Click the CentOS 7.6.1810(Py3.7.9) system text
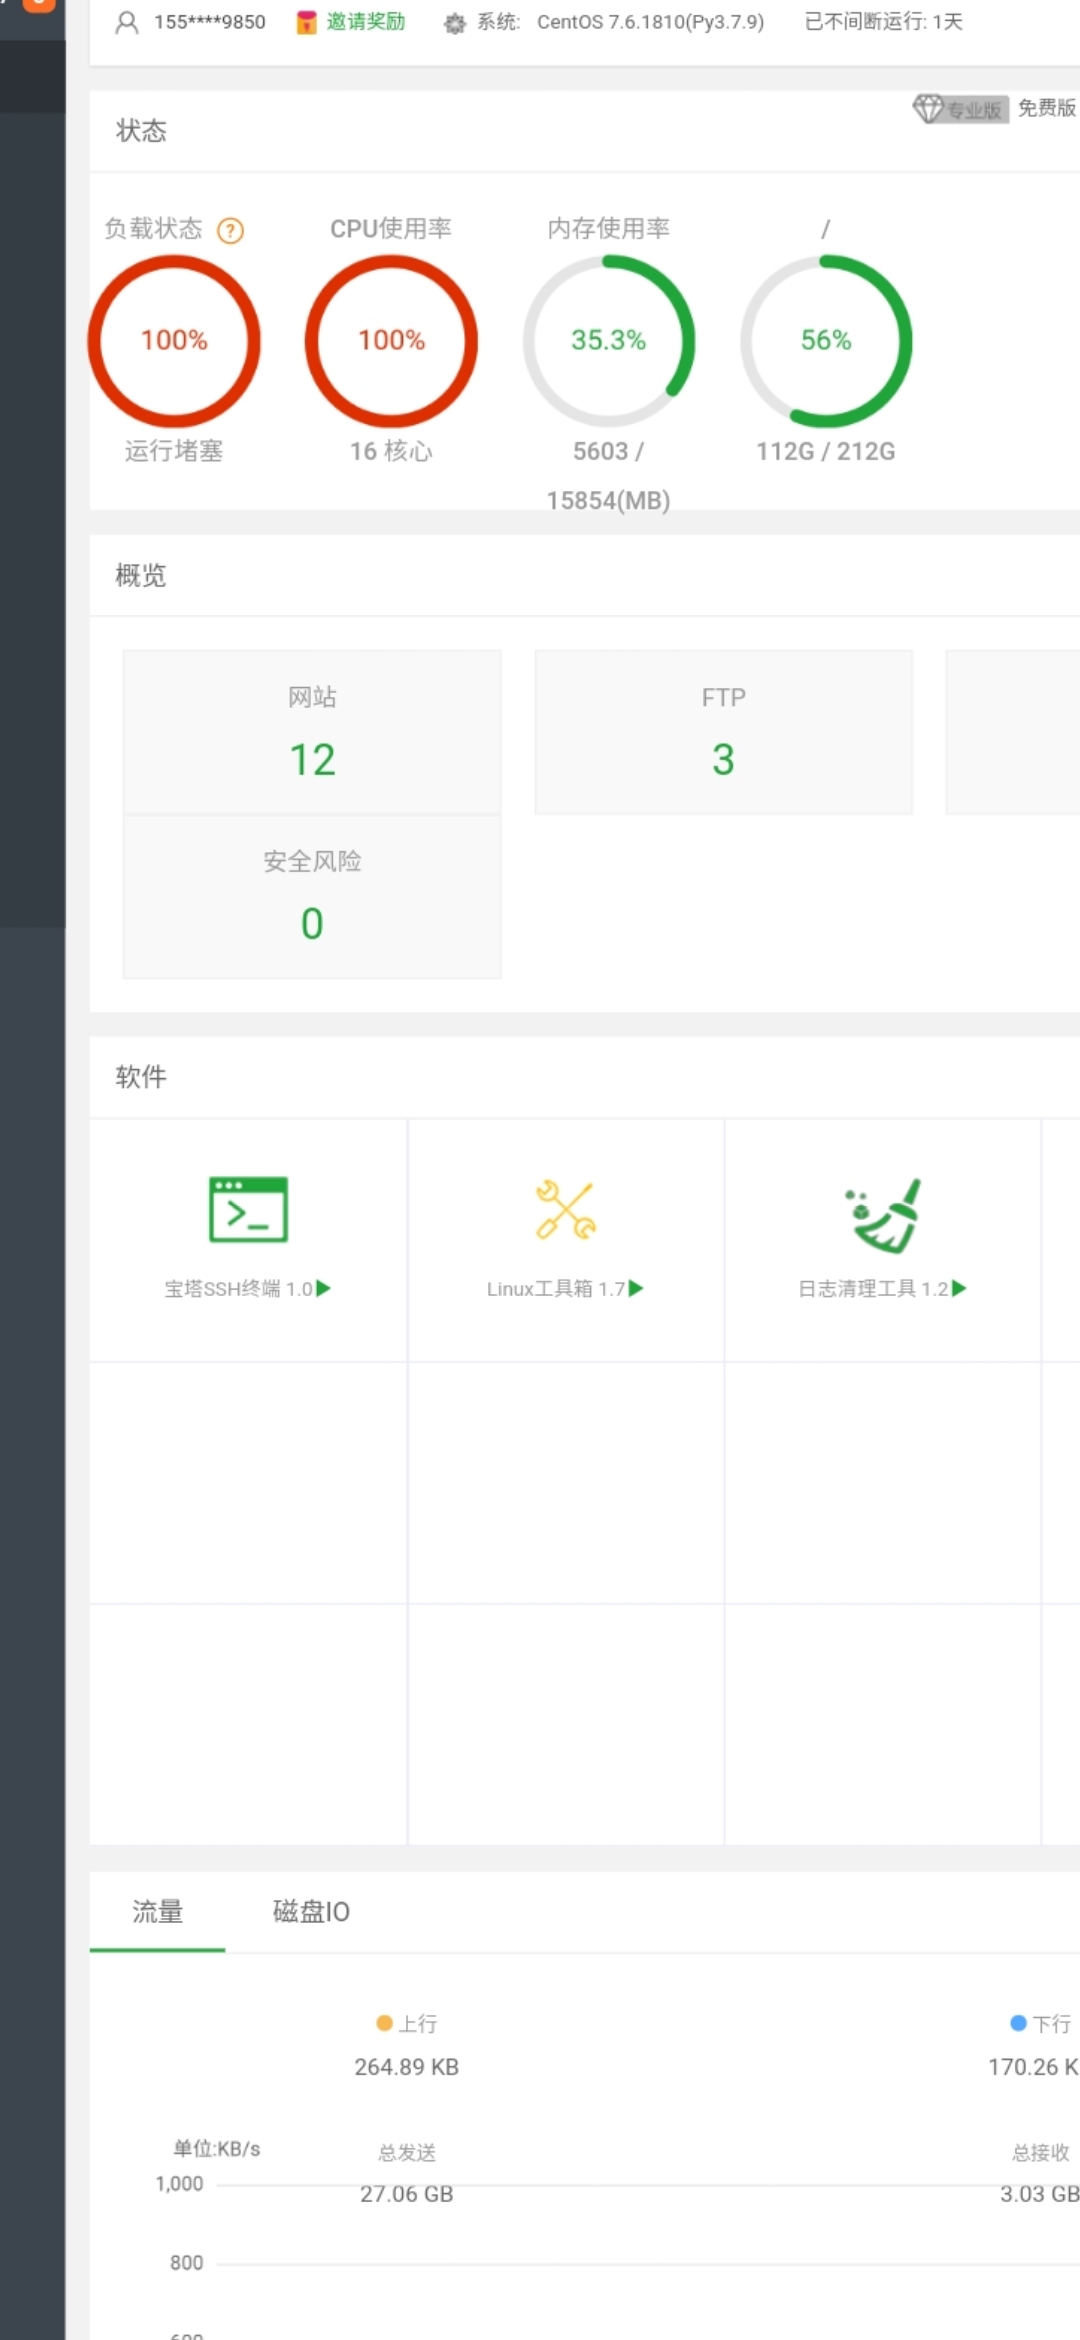 pyautogui.click(x=650, y=22)
